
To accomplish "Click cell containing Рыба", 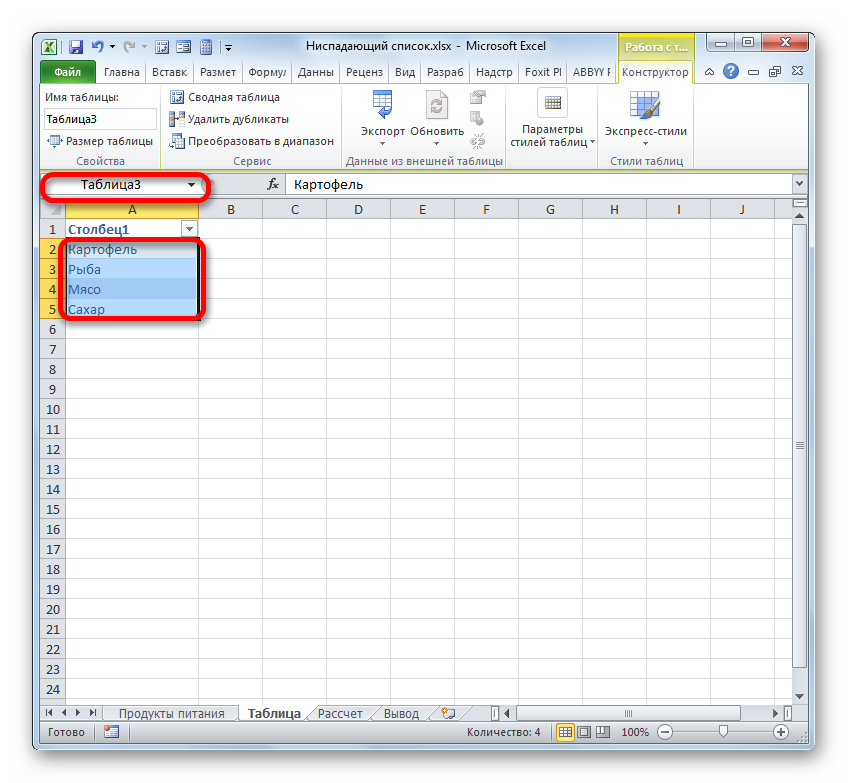I will click(132, 269).
